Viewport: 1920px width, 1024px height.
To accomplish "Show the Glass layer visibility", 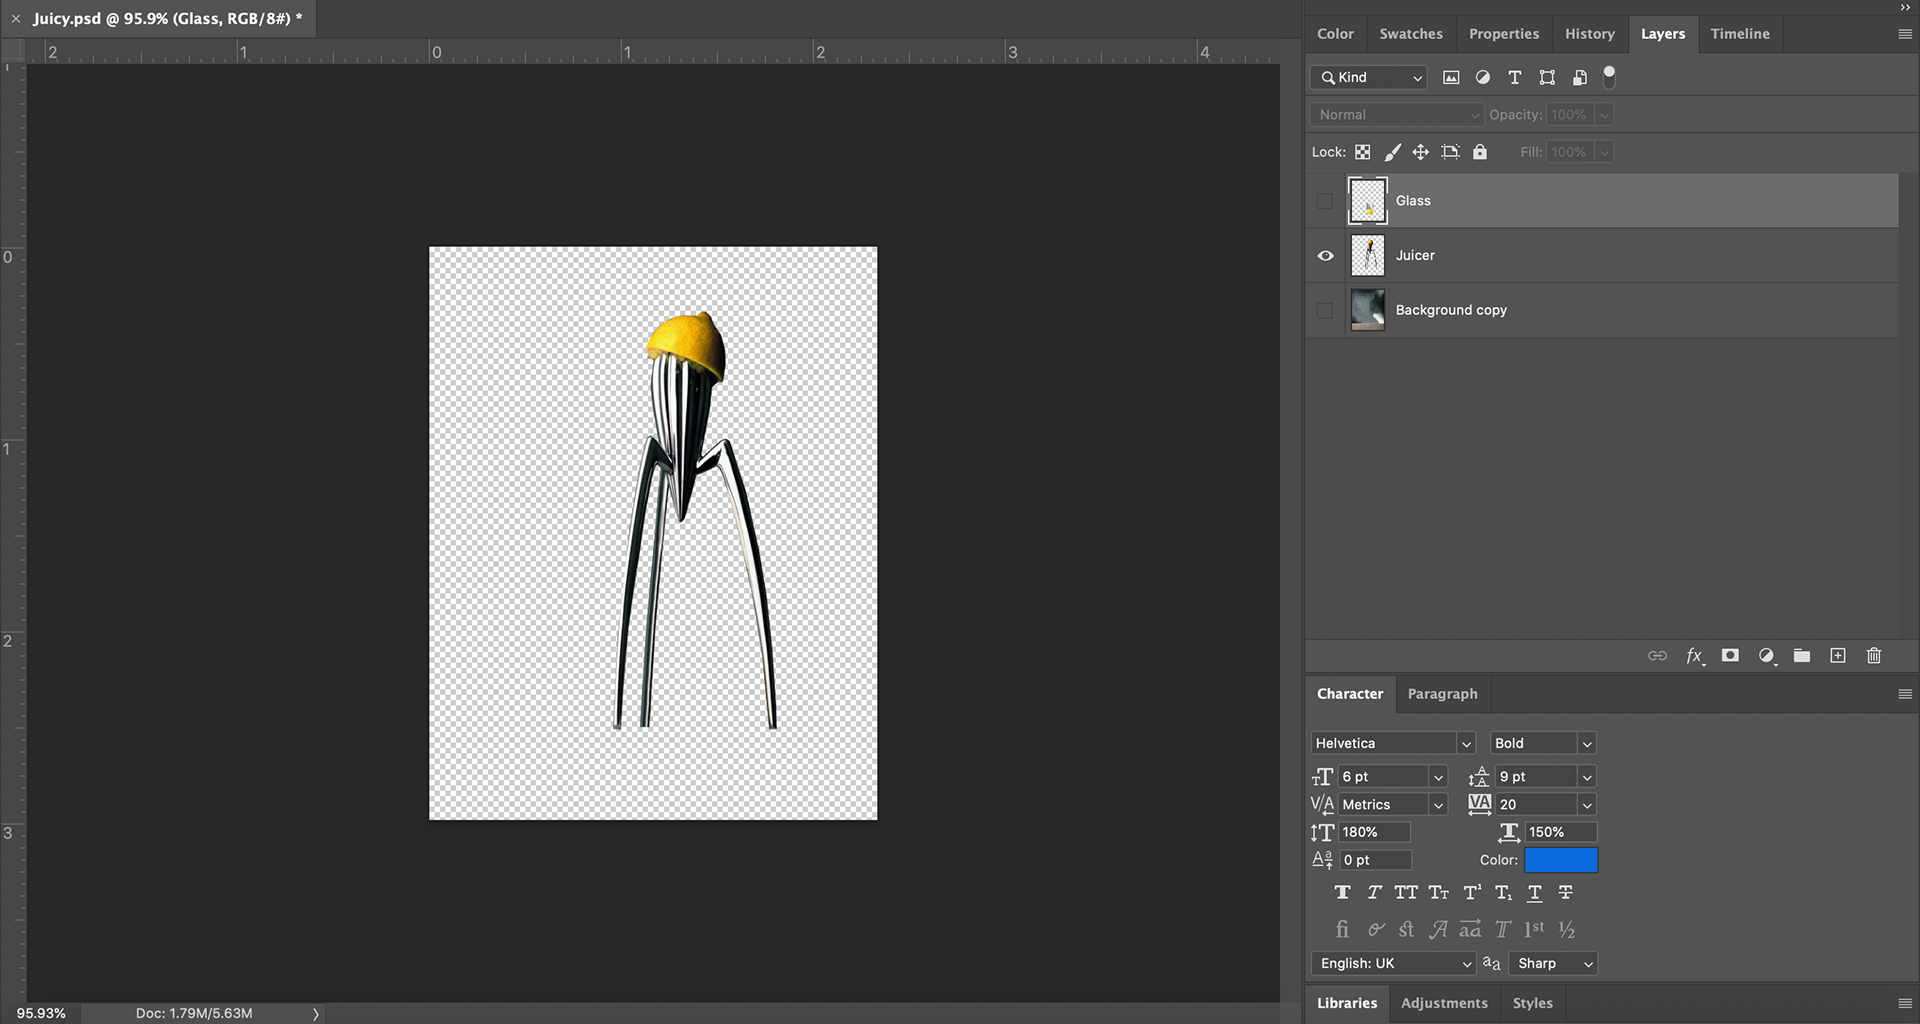I will [x=1325, y=201].
